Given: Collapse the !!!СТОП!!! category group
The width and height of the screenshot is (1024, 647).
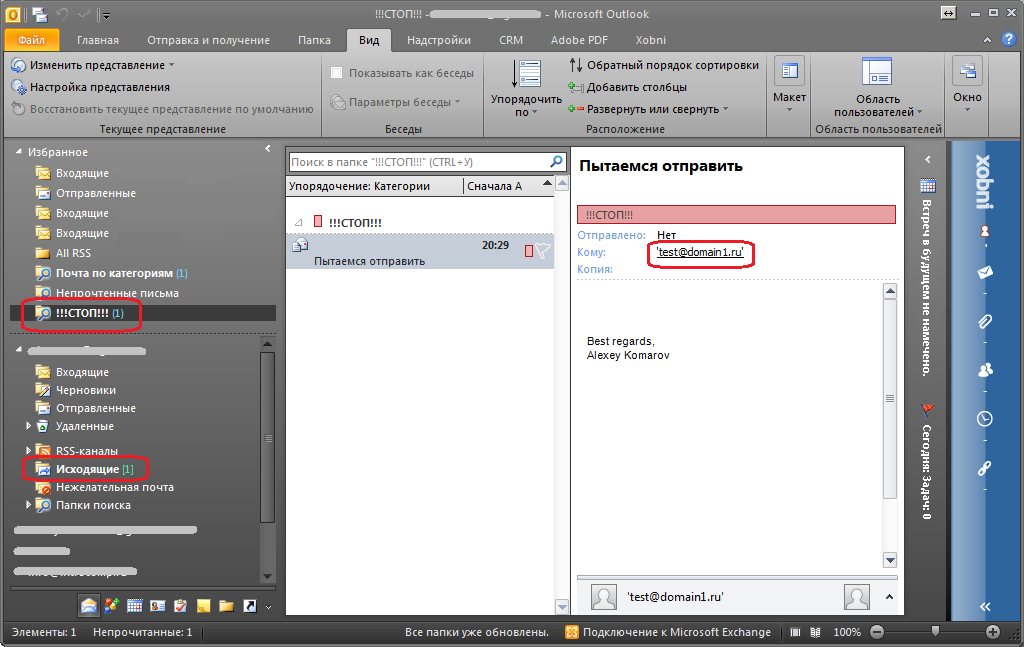Looking at the screenshot, I should [x=298, y=223].
